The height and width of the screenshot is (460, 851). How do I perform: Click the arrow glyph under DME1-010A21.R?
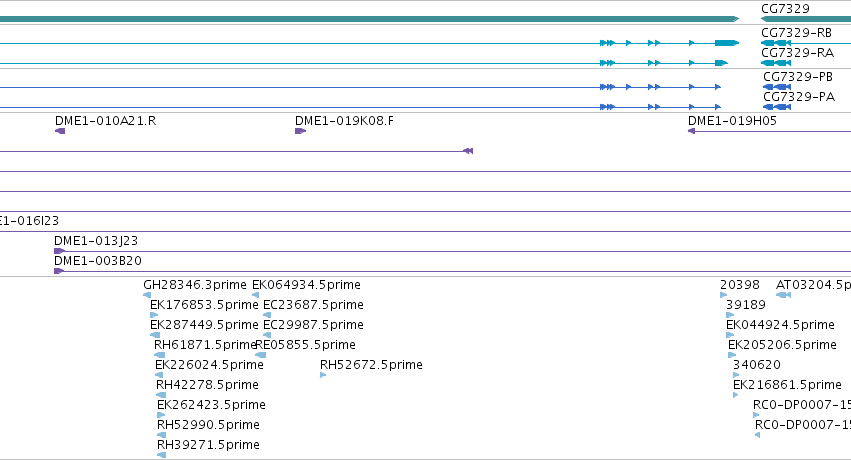tap(60, 131)
